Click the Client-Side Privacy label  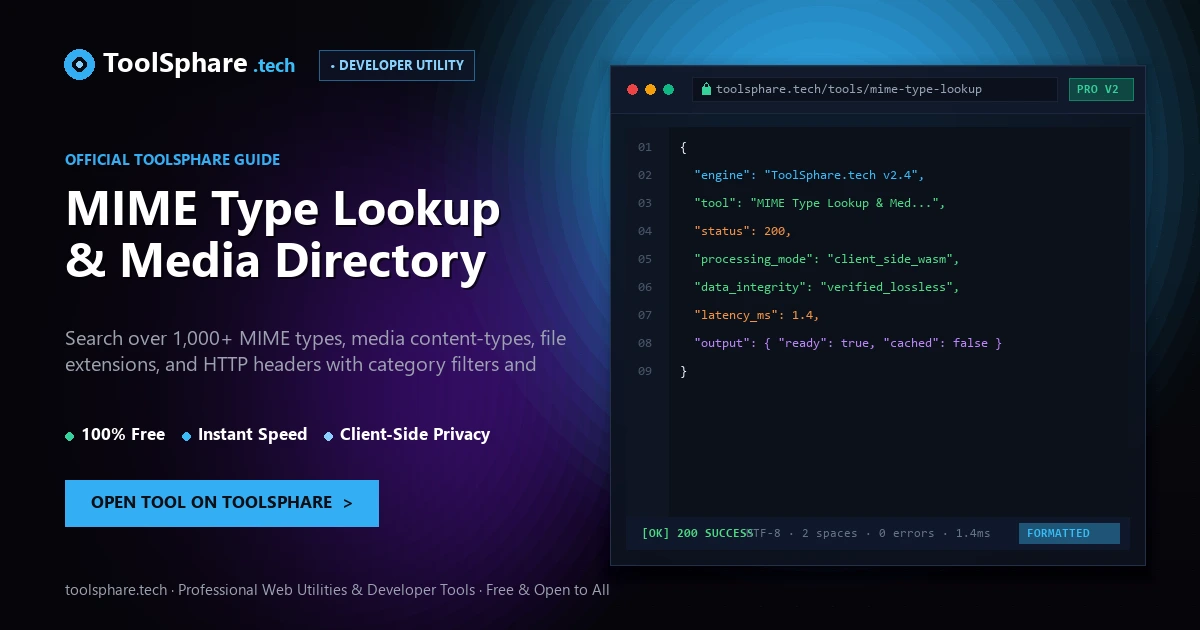[415, 435]
